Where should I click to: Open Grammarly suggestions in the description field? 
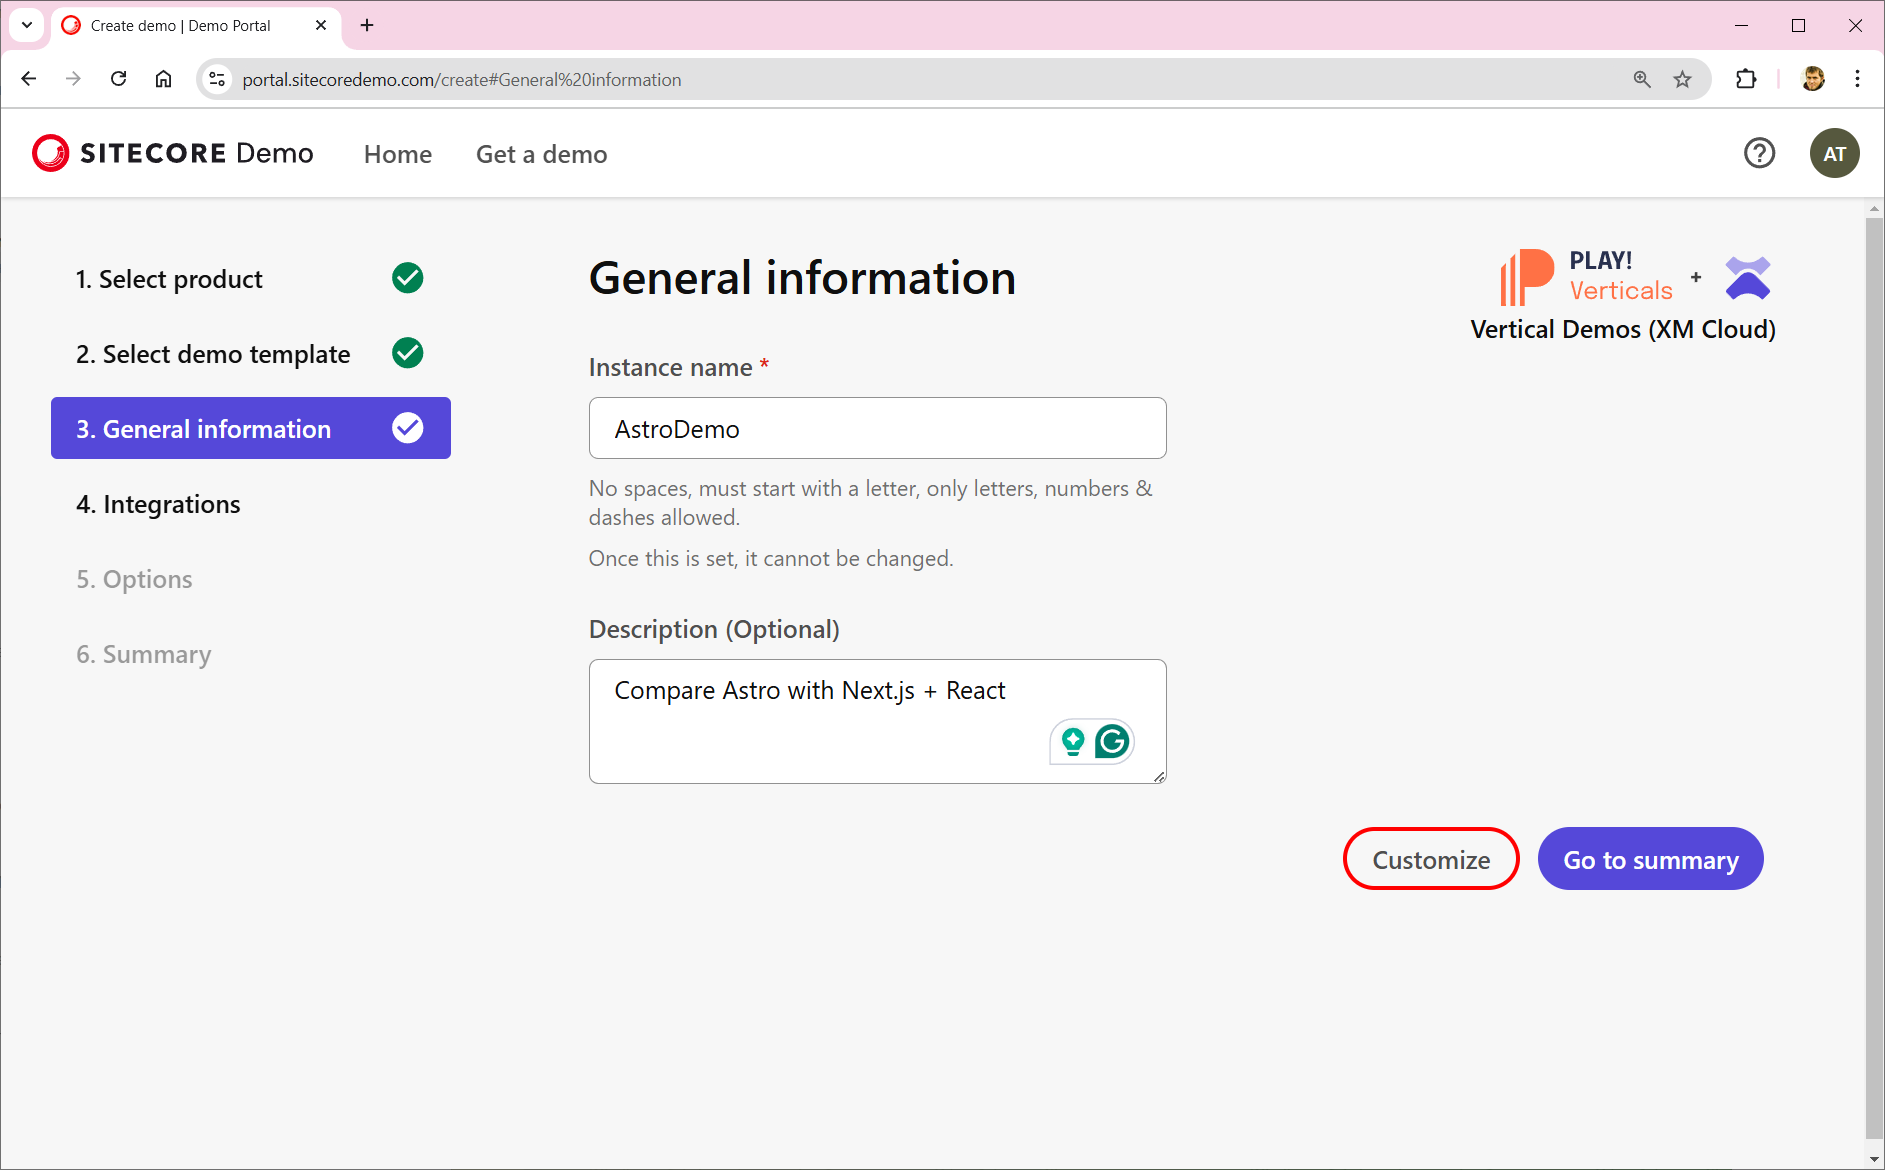(1113, 742)
